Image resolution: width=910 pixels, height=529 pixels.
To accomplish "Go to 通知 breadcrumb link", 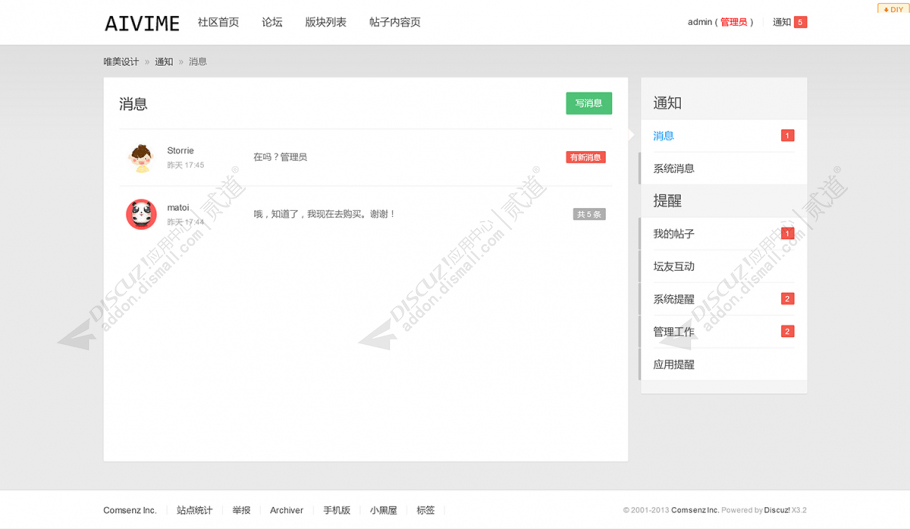I will (164, 61).
